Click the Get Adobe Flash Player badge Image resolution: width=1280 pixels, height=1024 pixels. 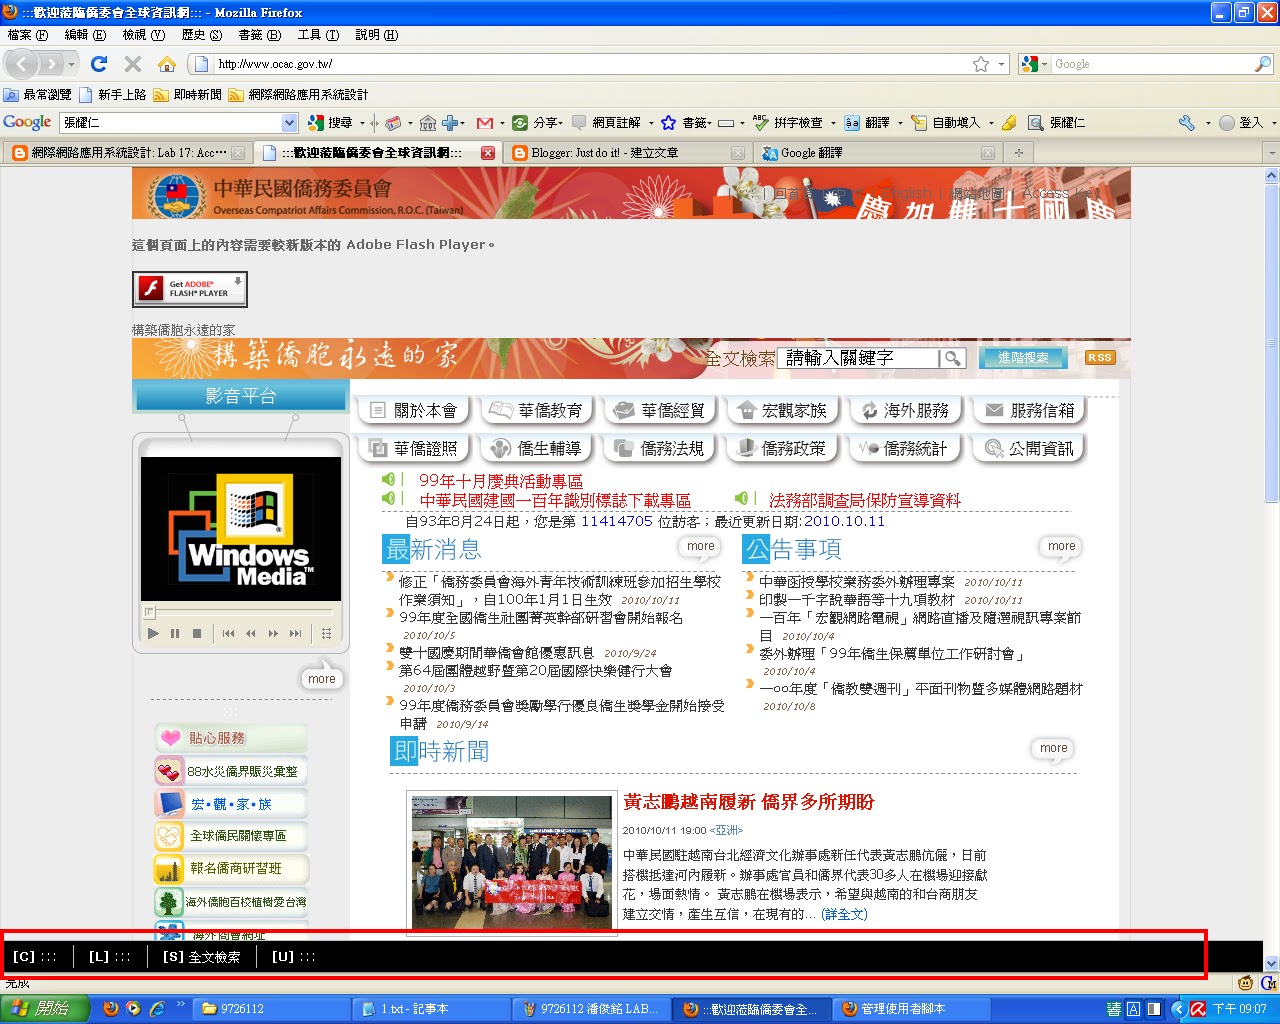[190, 289]
